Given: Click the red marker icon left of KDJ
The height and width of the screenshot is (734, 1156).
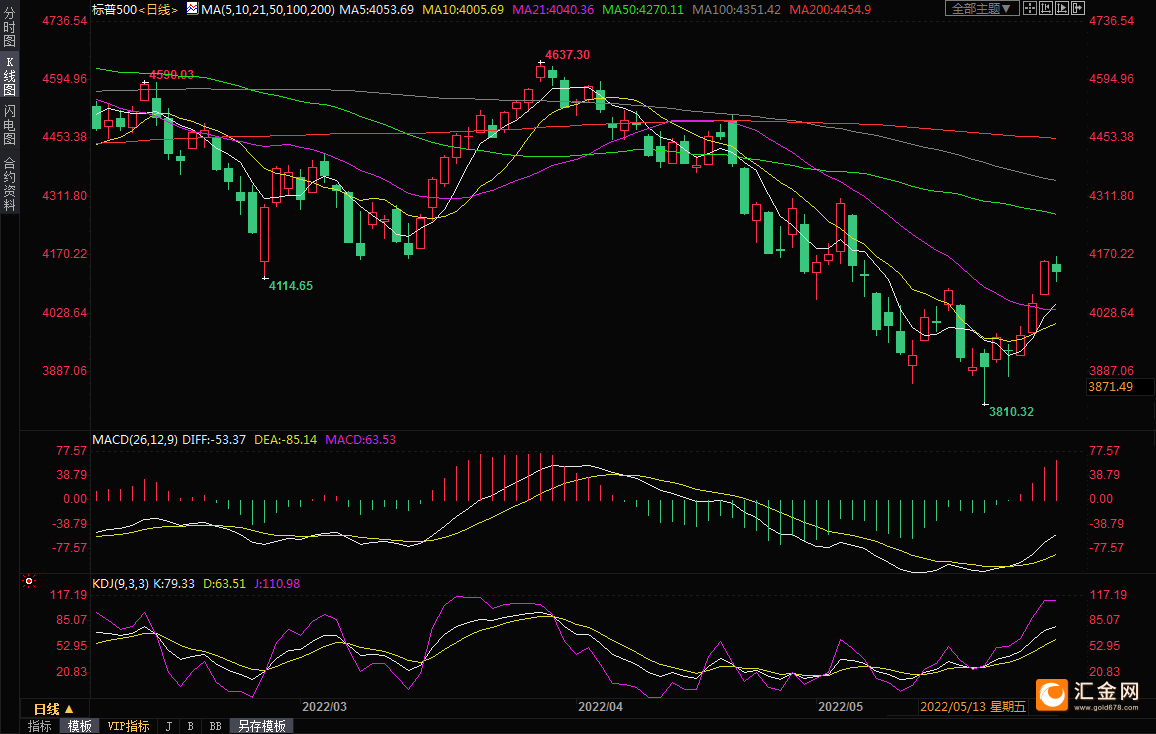Looking at the screenshot, I should point(29,581).
